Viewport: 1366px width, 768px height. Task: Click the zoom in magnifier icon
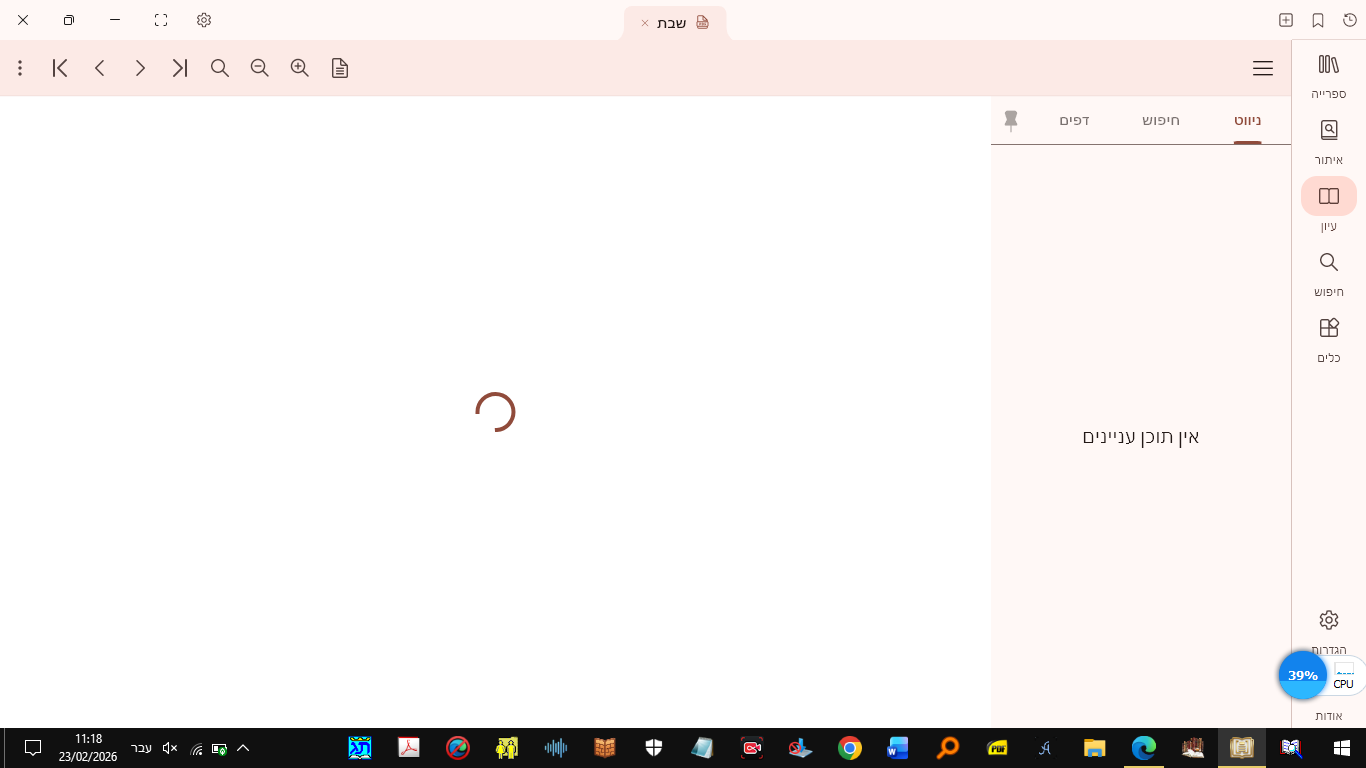pyautogui.click(x=299, y=68)
